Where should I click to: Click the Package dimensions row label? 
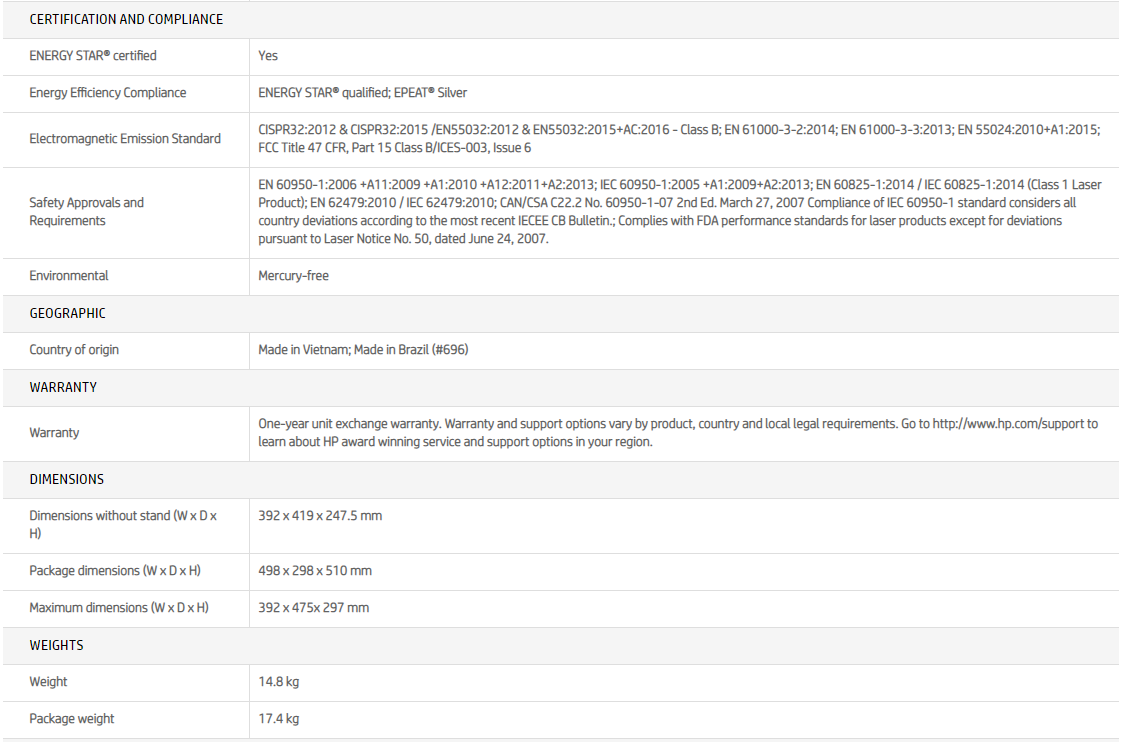[x=115, y=571]
